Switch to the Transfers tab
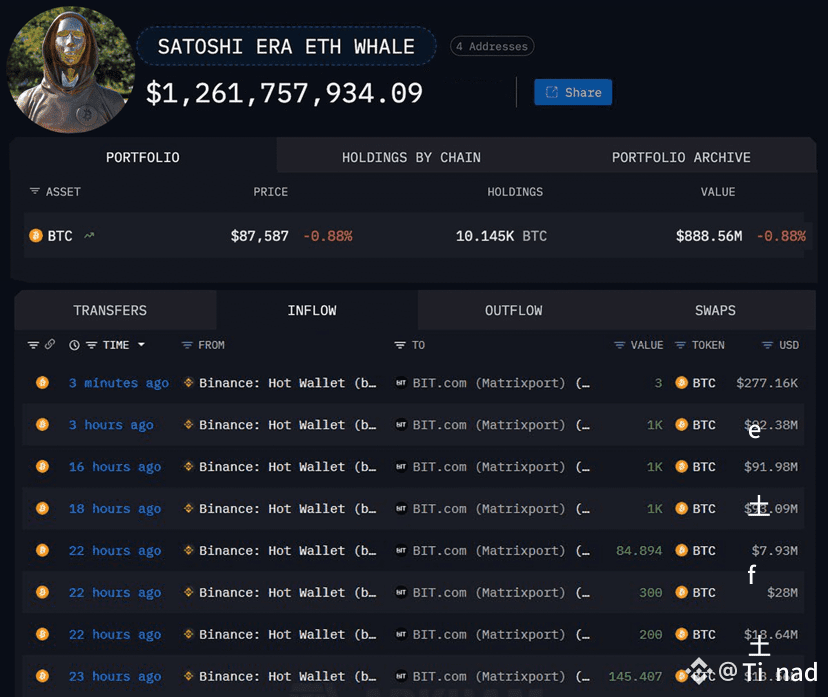 pyautogui.click(x=110, y=310)
